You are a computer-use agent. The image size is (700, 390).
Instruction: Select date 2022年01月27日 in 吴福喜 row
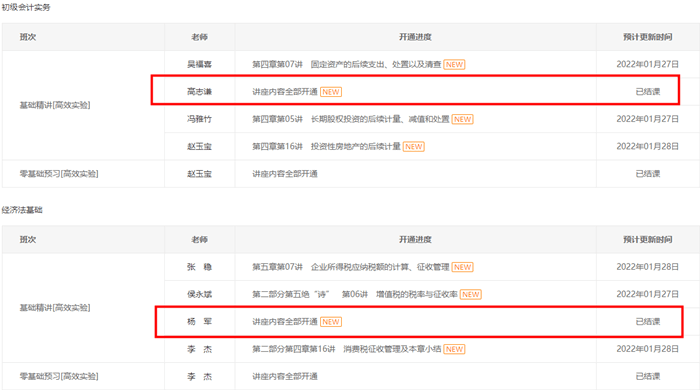(648, 64)
